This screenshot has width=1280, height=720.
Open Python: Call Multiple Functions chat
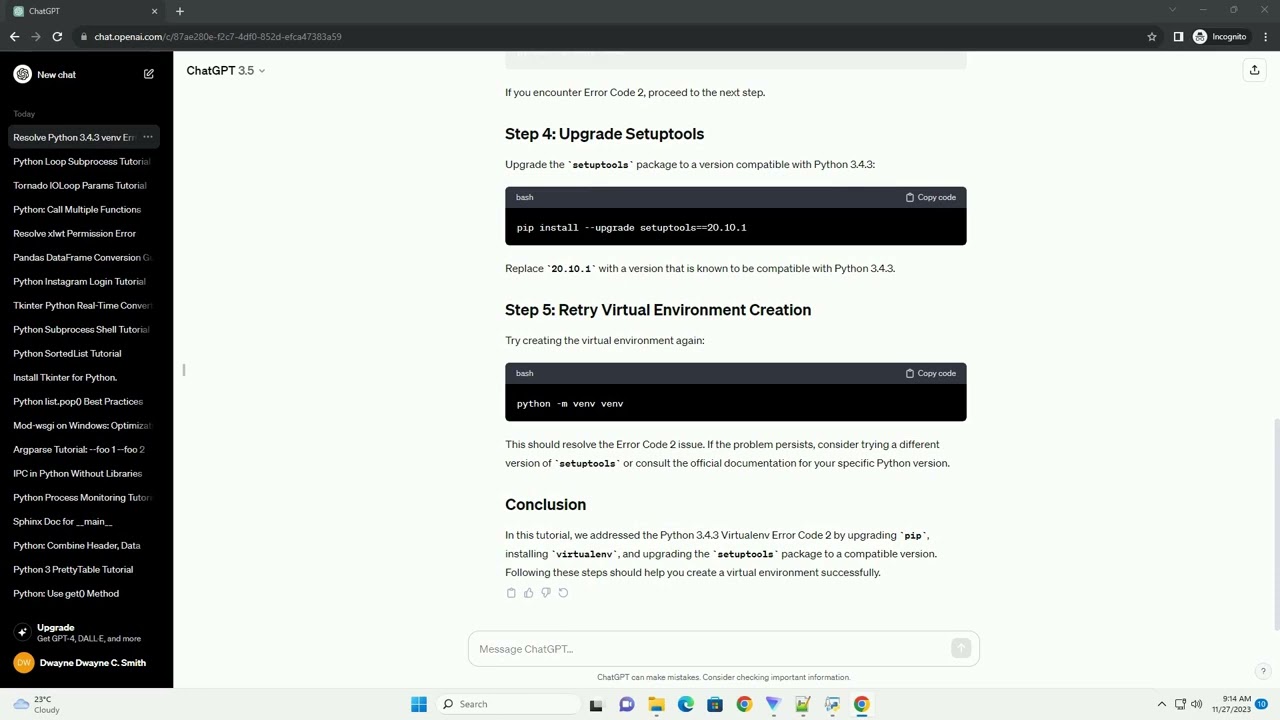(x=83, y=209)
